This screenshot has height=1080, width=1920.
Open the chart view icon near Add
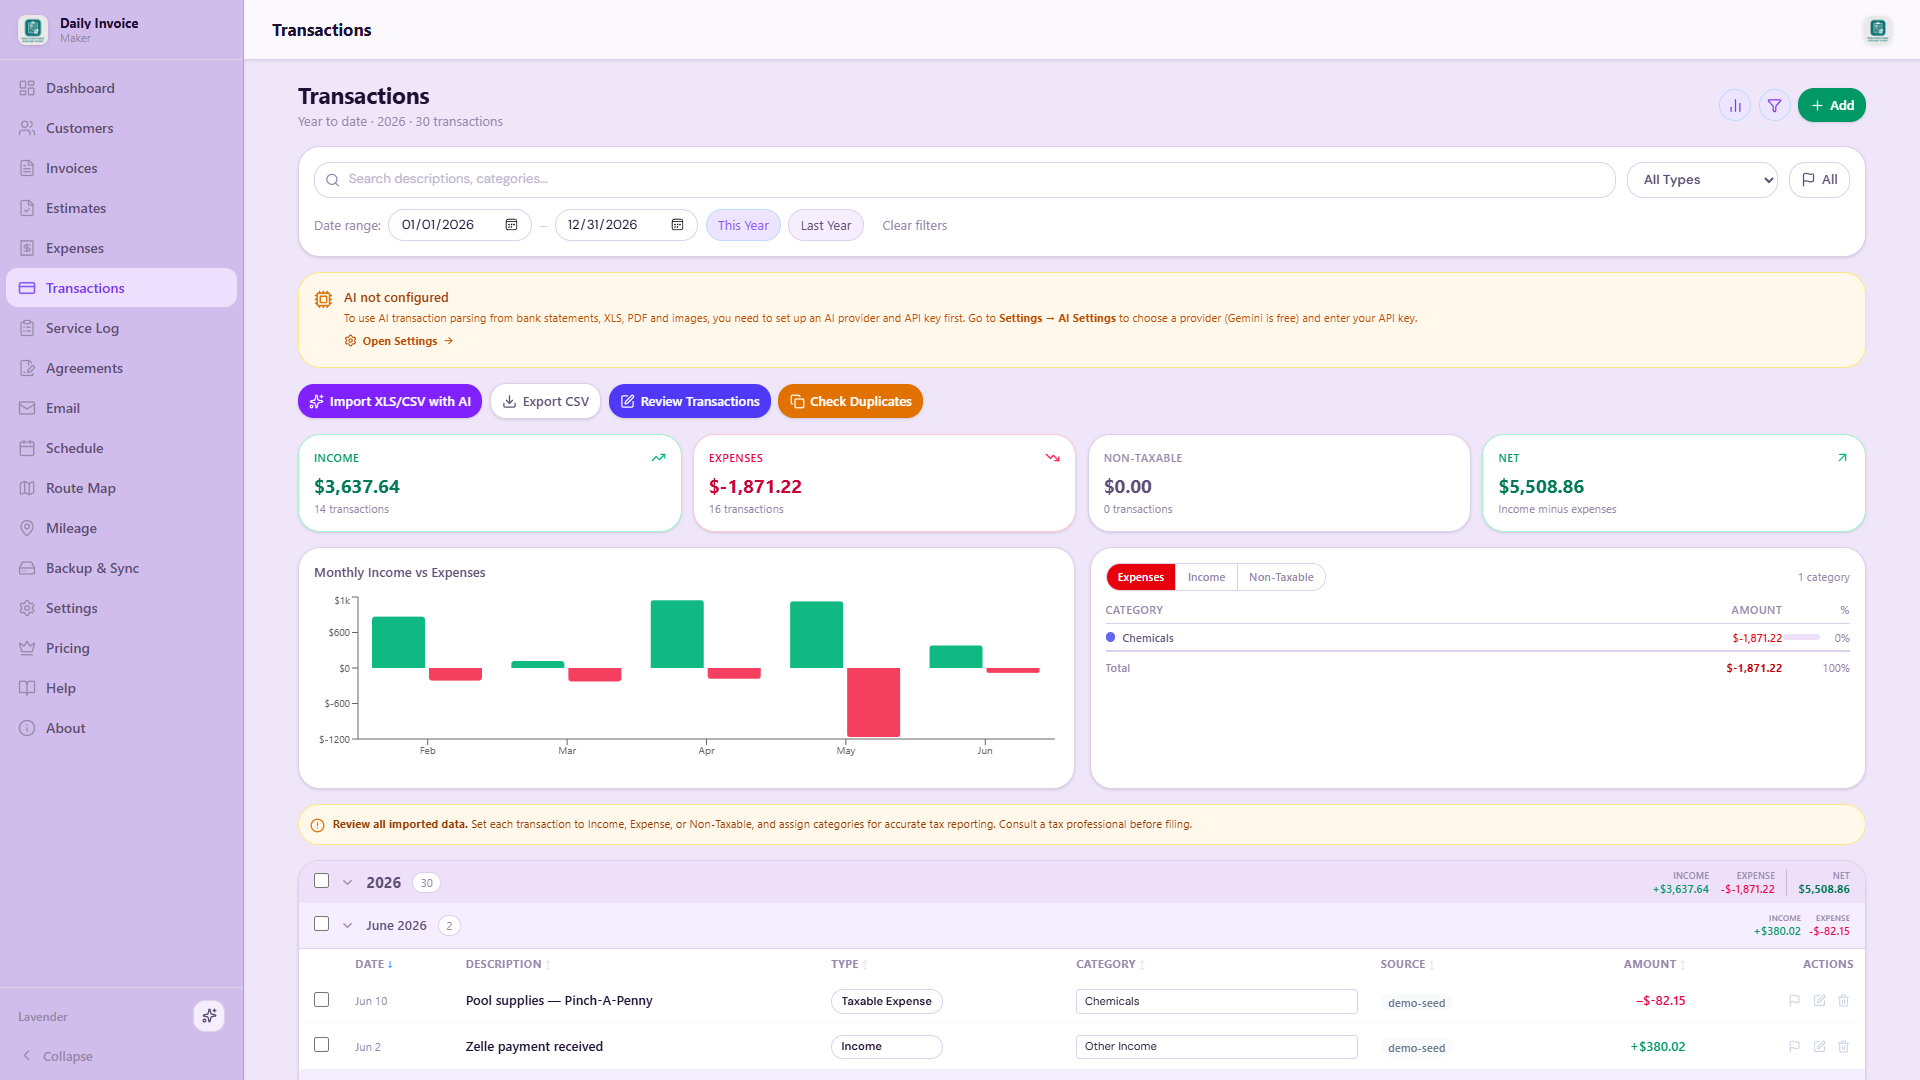[x=1735, y=105]
